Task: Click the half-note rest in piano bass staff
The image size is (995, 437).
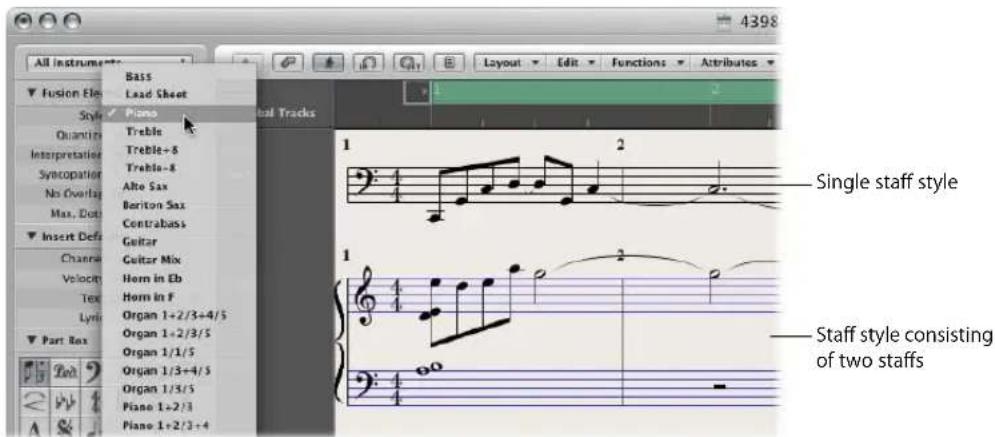Action: click(719, 385)
